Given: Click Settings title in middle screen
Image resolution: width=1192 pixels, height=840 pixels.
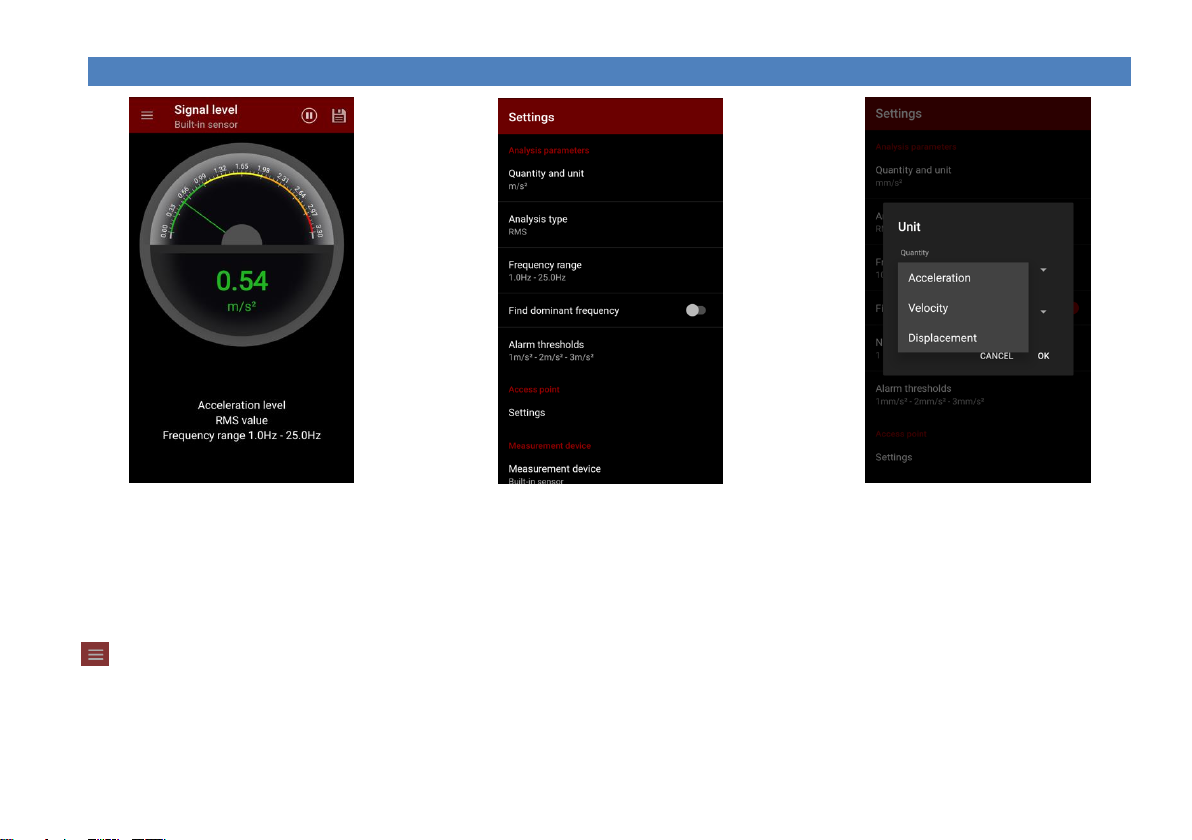Looking at the screenshot, I should point(531,117).
